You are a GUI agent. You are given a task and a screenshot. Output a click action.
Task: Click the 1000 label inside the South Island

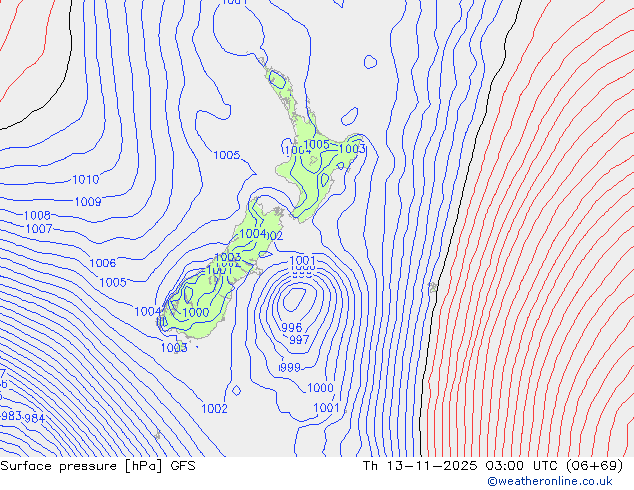tap(196, 313)
